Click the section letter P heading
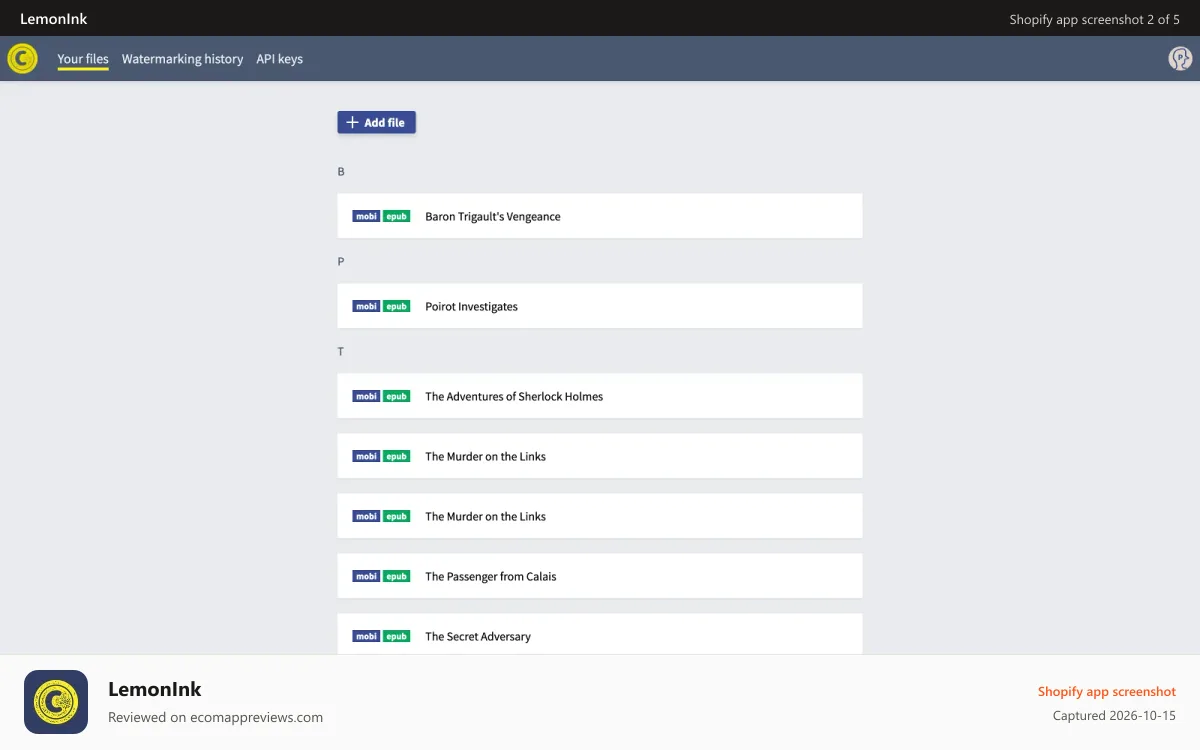Viewport: 1200px width, 750px height. 341,262
